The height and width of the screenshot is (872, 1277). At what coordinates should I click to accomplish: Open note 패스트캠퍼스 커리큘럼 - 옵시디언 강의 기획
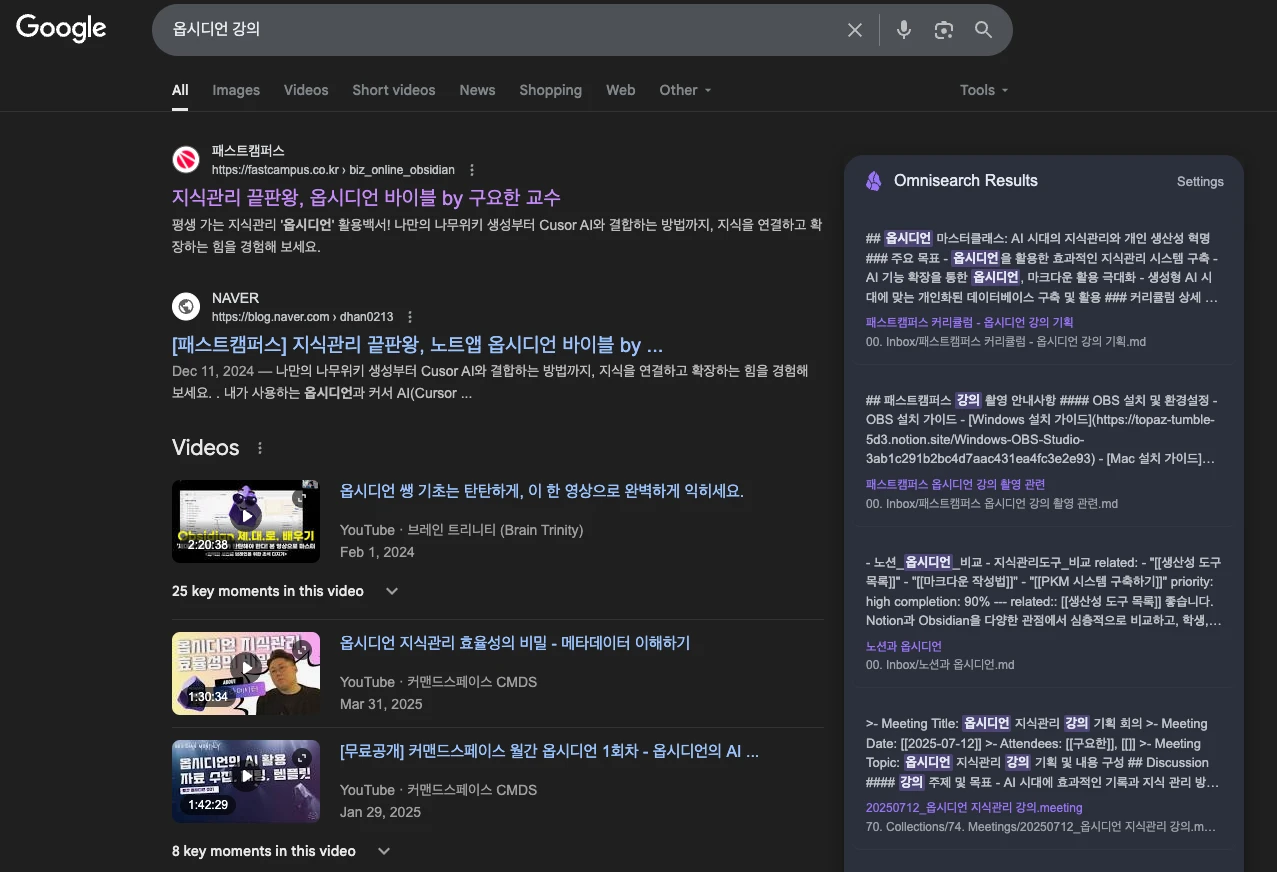pos(969,322)
